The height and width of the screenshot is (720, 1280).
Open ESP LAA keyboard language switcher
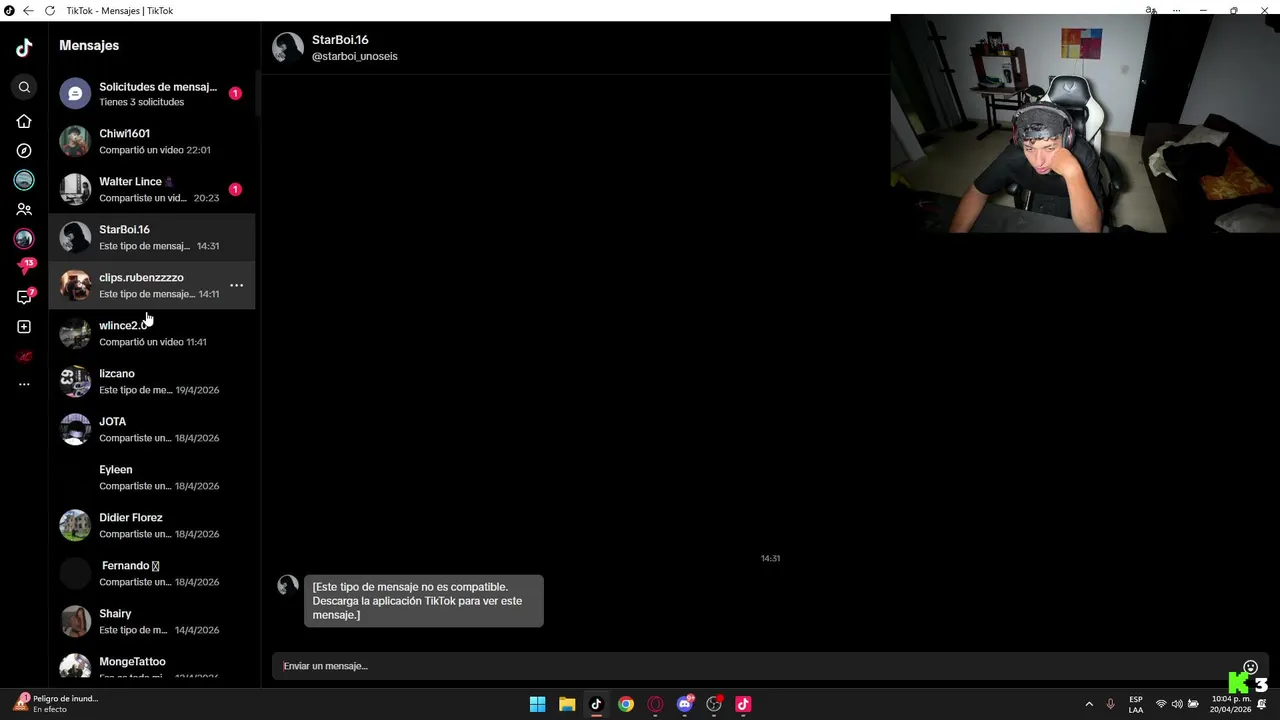coord(1136,704)
